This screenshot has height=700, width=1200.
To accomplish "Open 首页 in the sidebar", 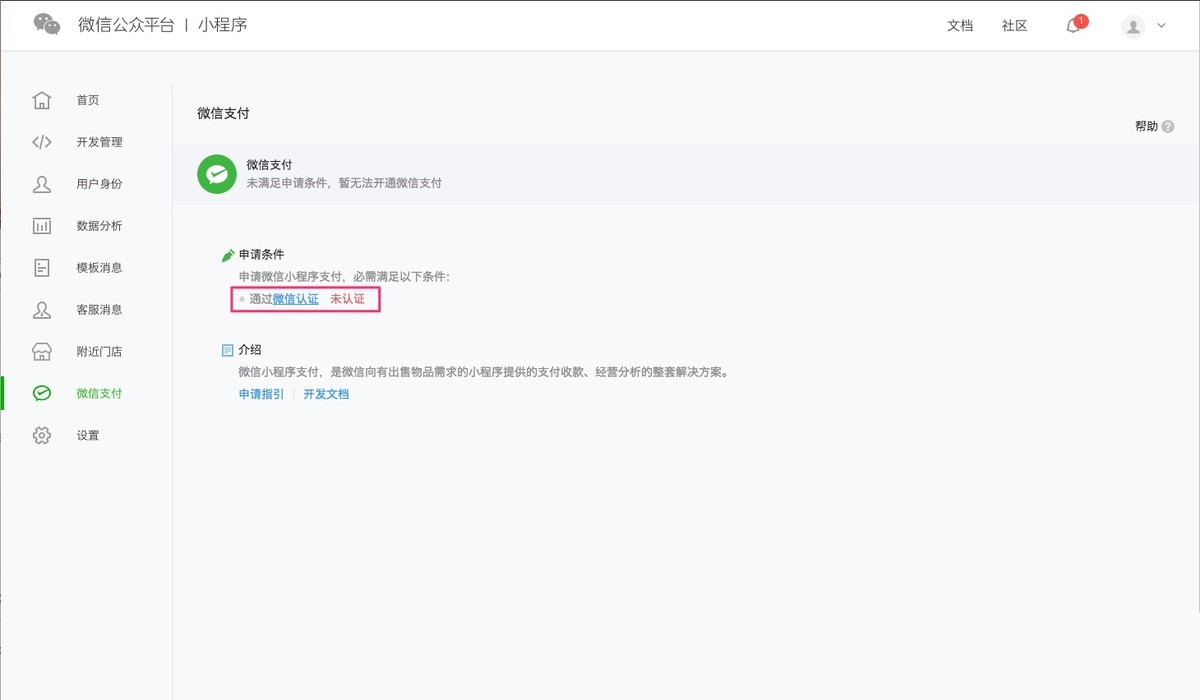I will click(88, 100).
